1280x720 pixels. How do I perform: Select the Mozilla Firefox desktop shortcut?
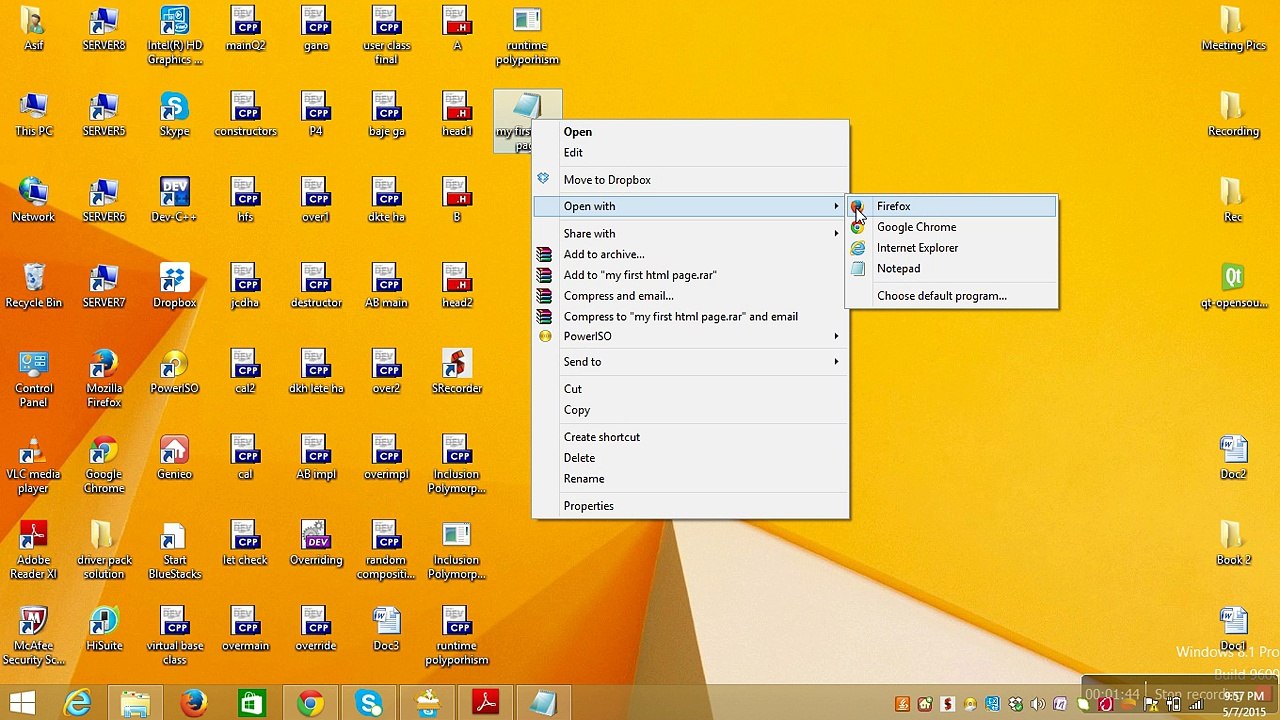click(104, 378)
